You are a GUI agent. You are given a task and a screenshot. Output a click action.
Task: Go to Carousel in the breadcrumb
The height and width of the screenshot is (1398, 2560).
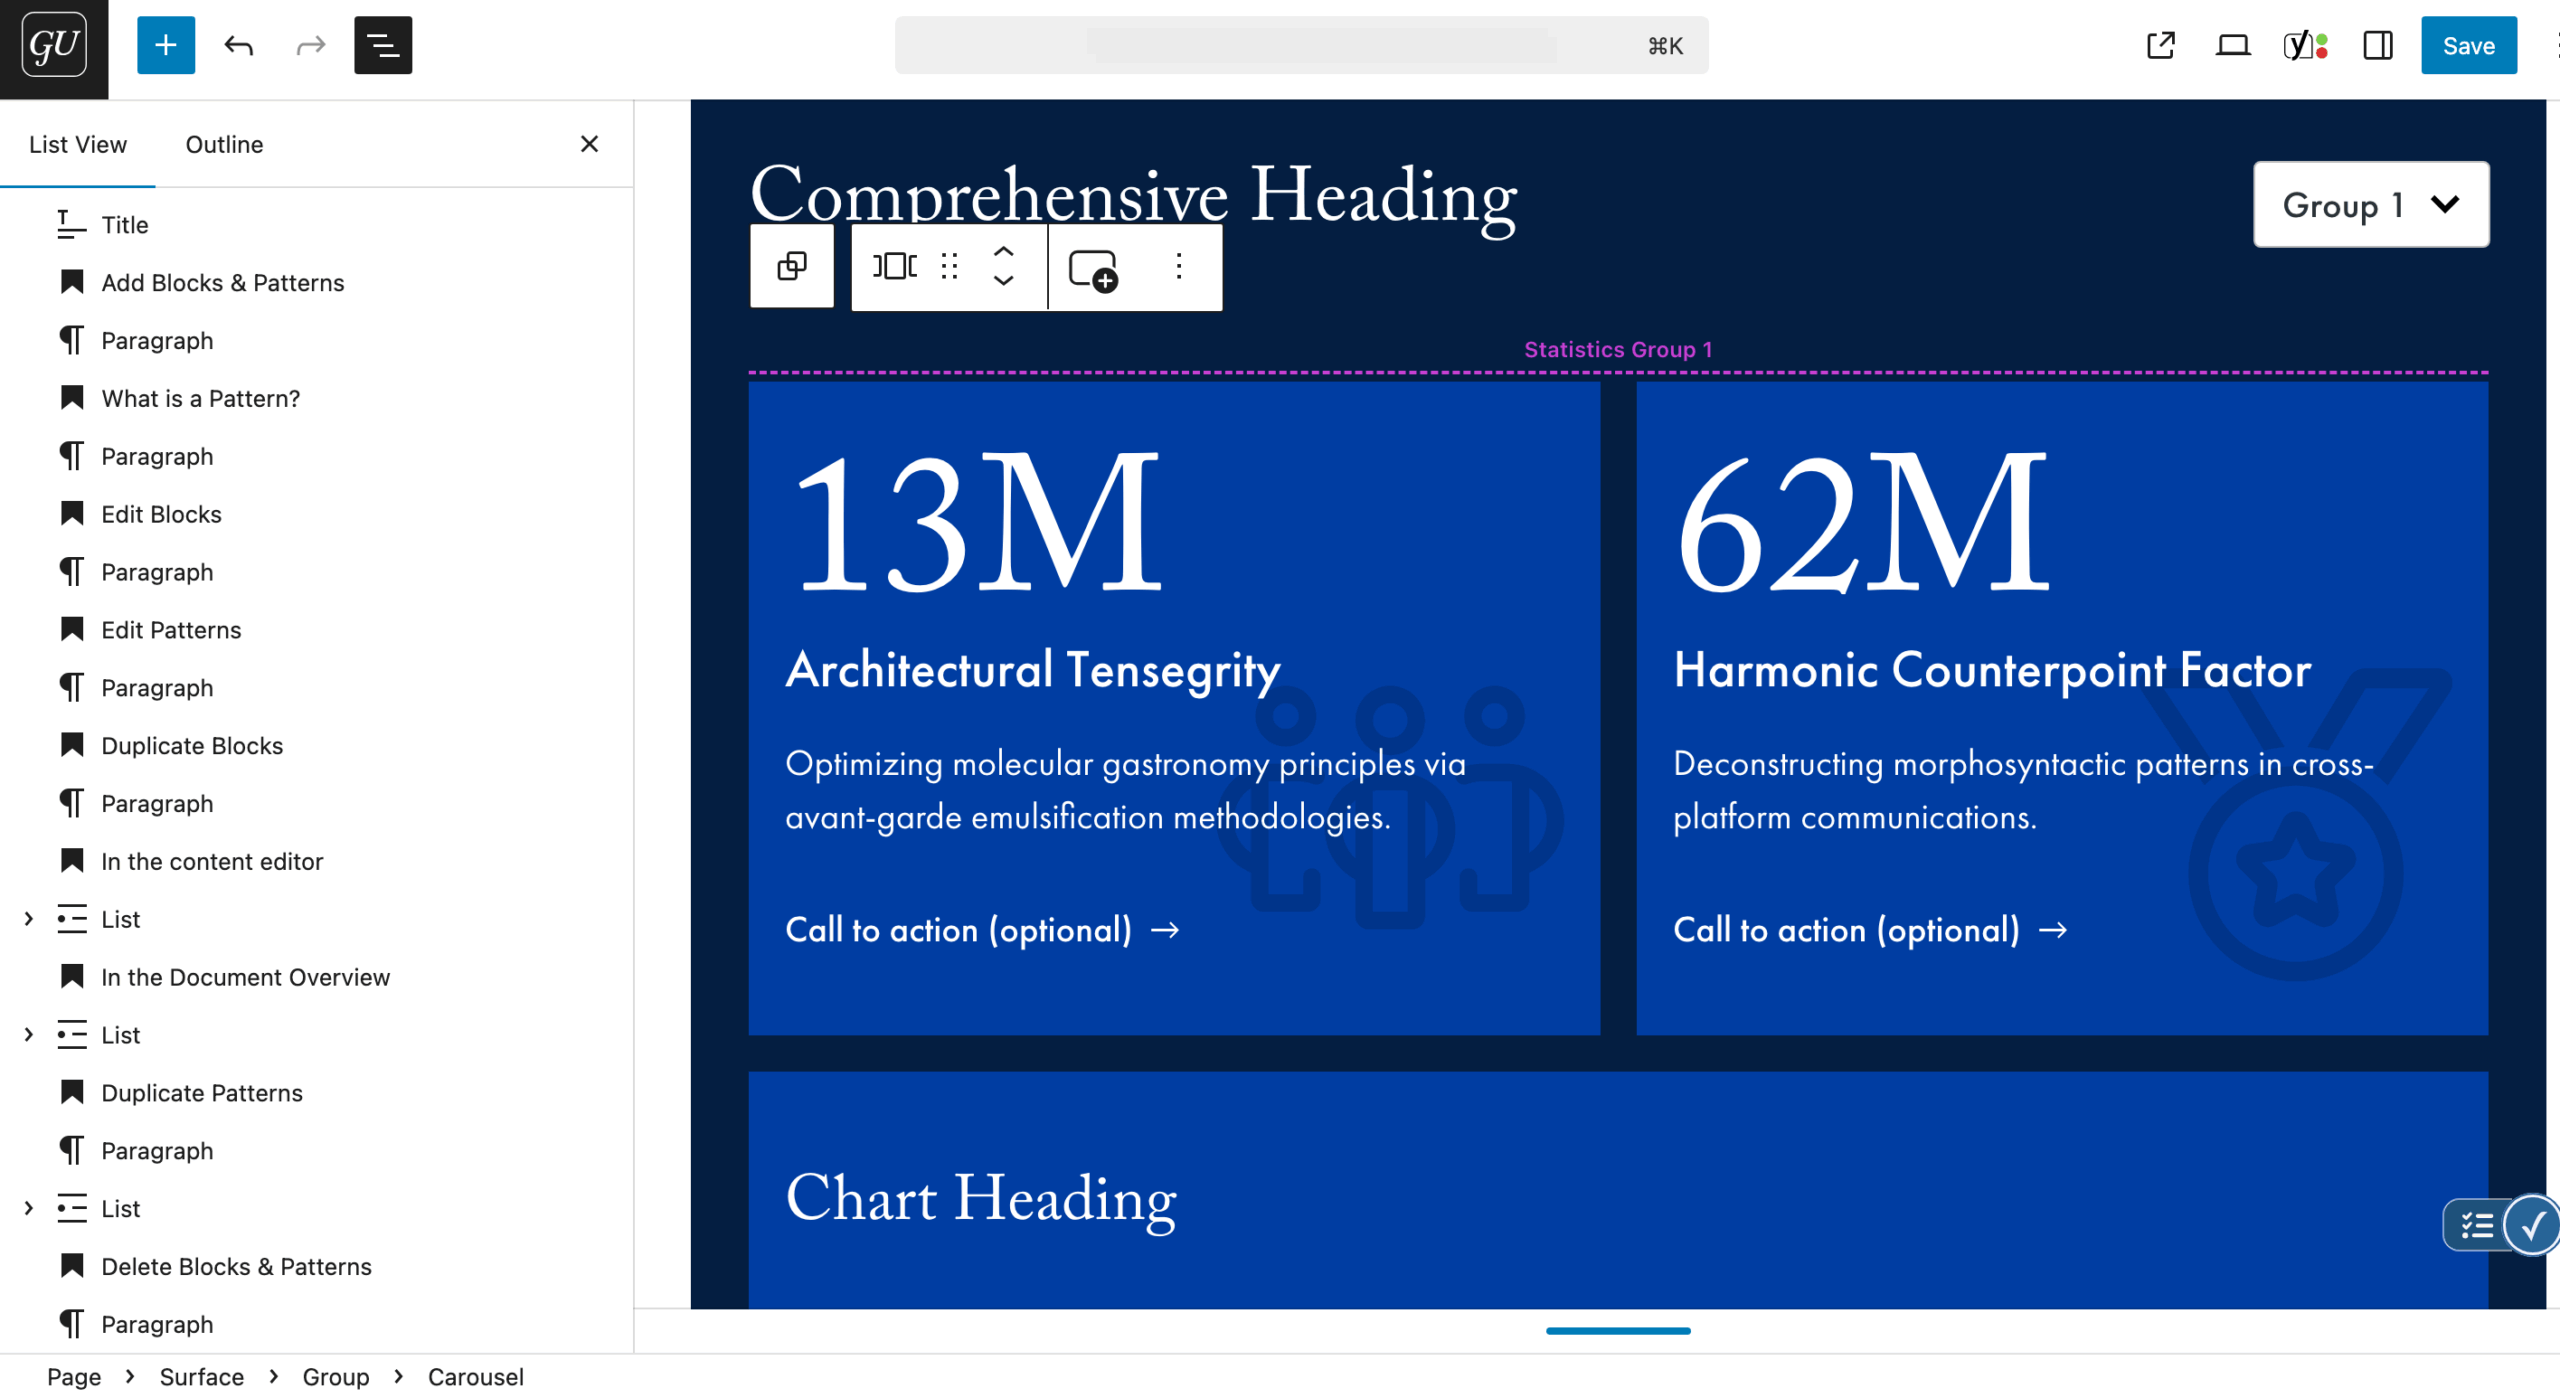point(476,1377)
